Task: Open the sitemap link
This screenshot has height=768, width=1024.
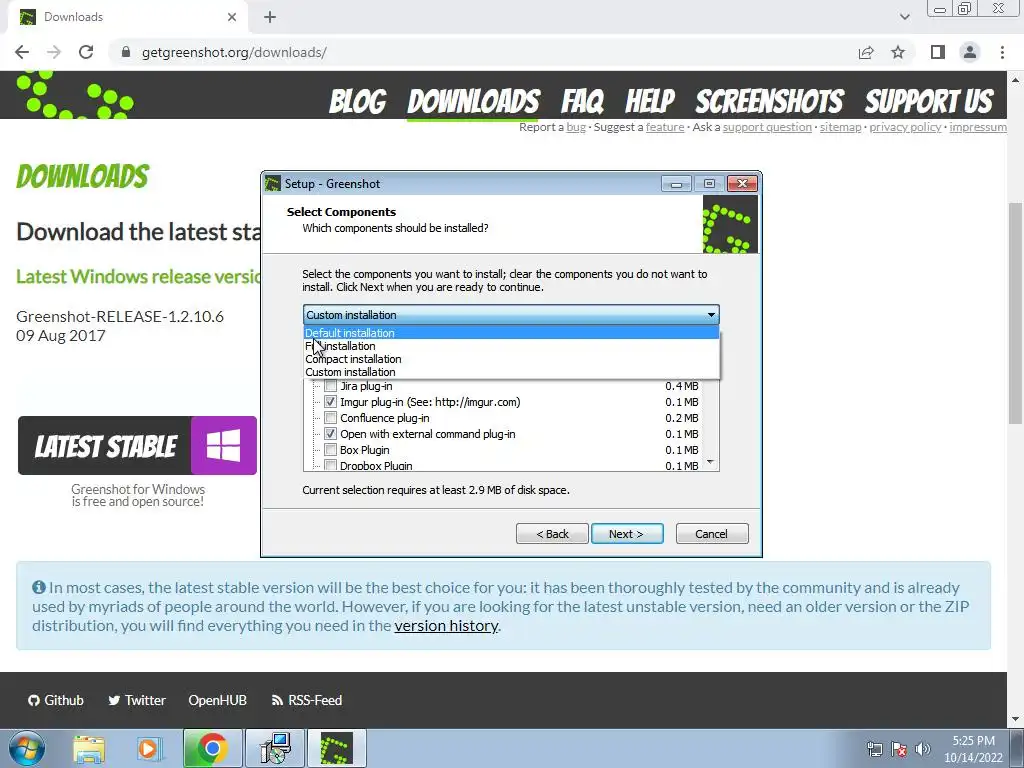Action: (840, 127)
